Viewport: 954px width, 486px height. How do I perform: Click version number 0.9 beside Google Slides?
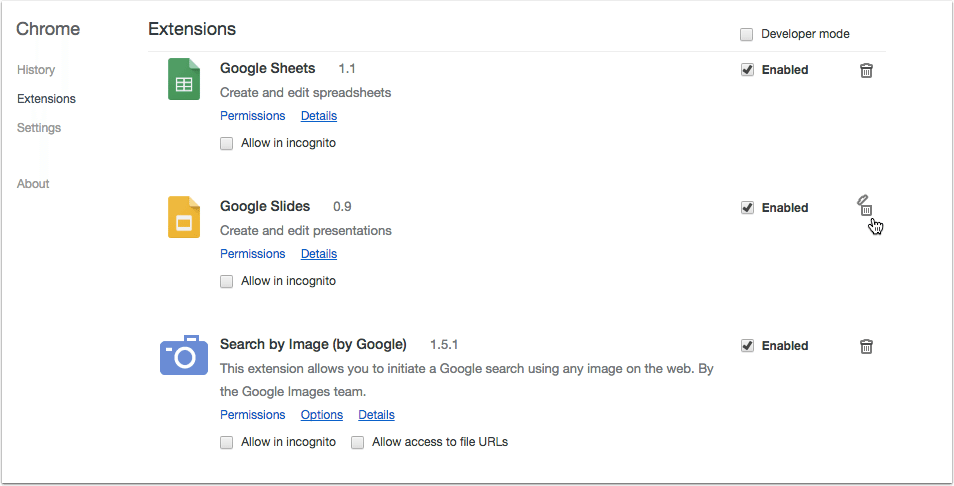click(342, 207)
